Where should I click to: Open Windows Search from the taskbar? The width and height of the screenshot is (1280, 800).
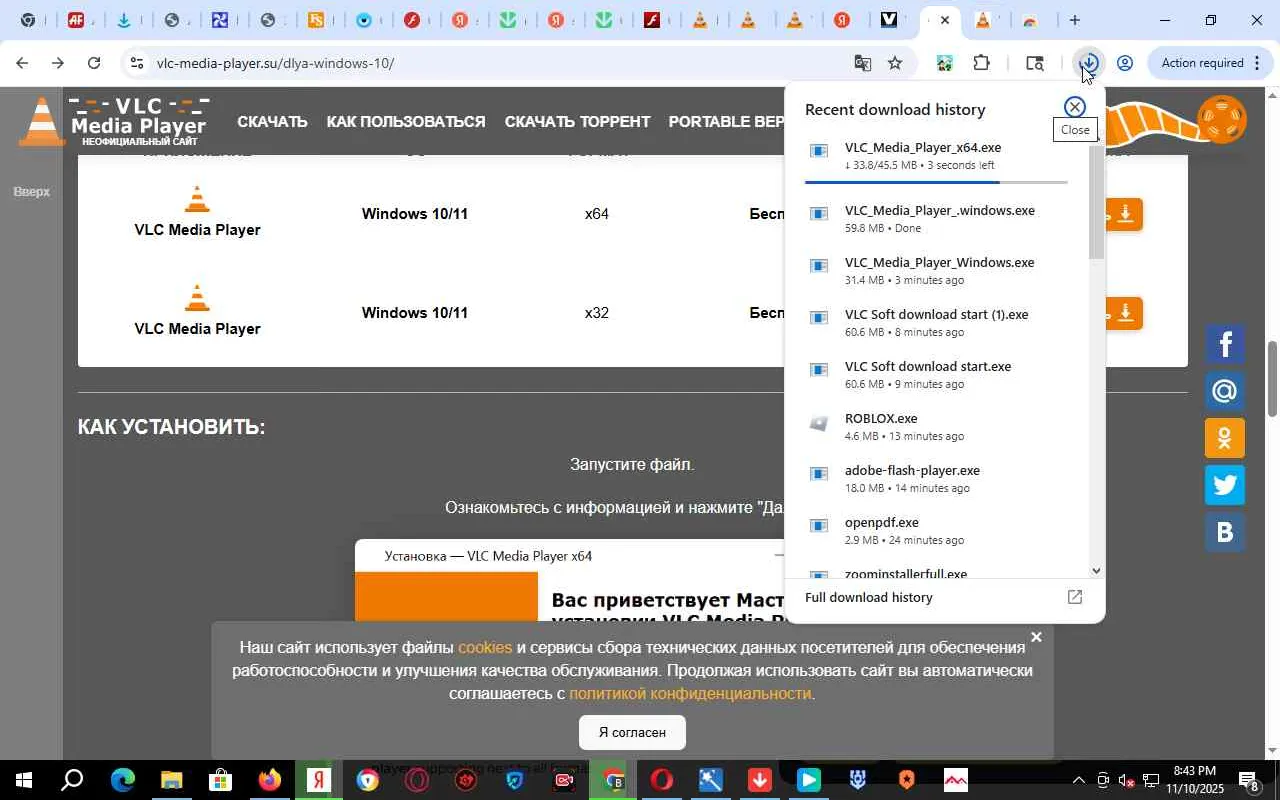coord(73,780)
